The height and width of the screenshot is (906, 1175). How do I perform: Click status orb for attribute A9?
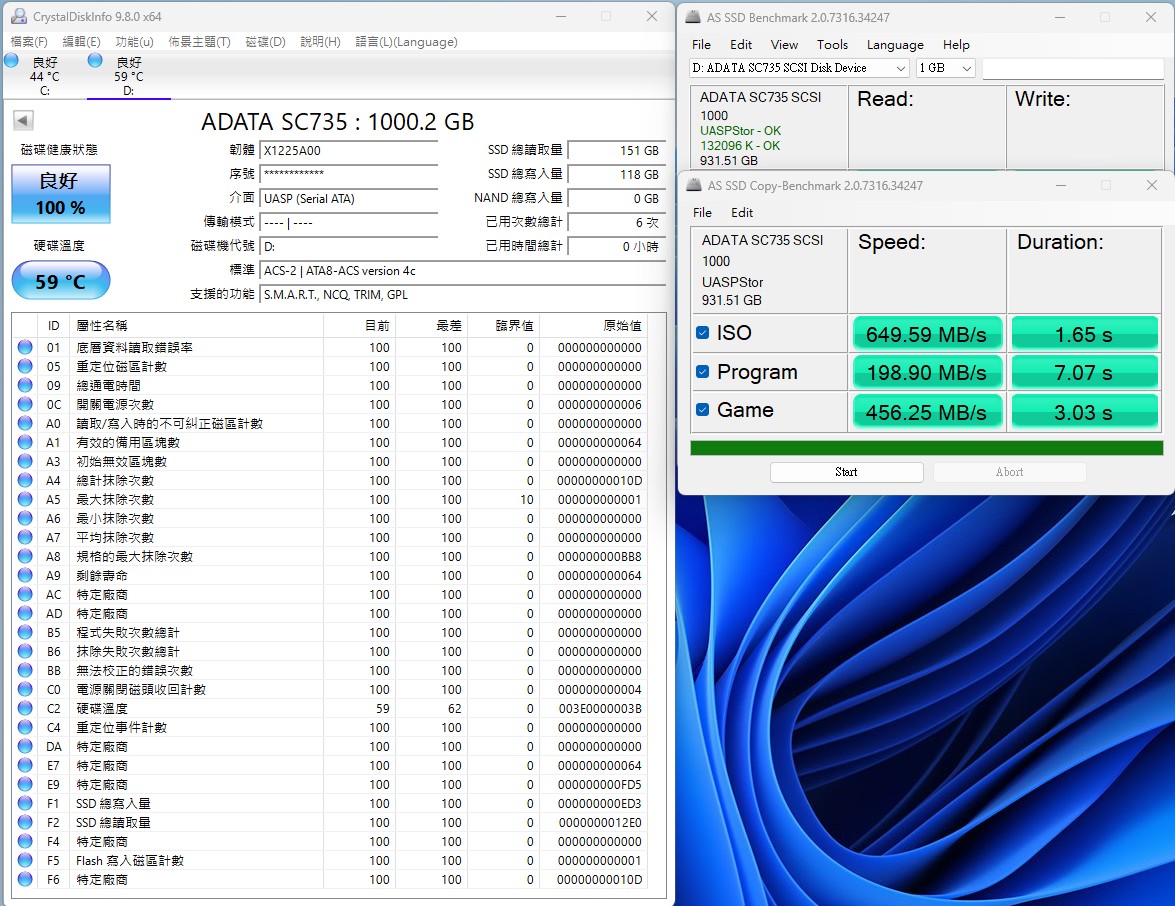tap(25, 575)
